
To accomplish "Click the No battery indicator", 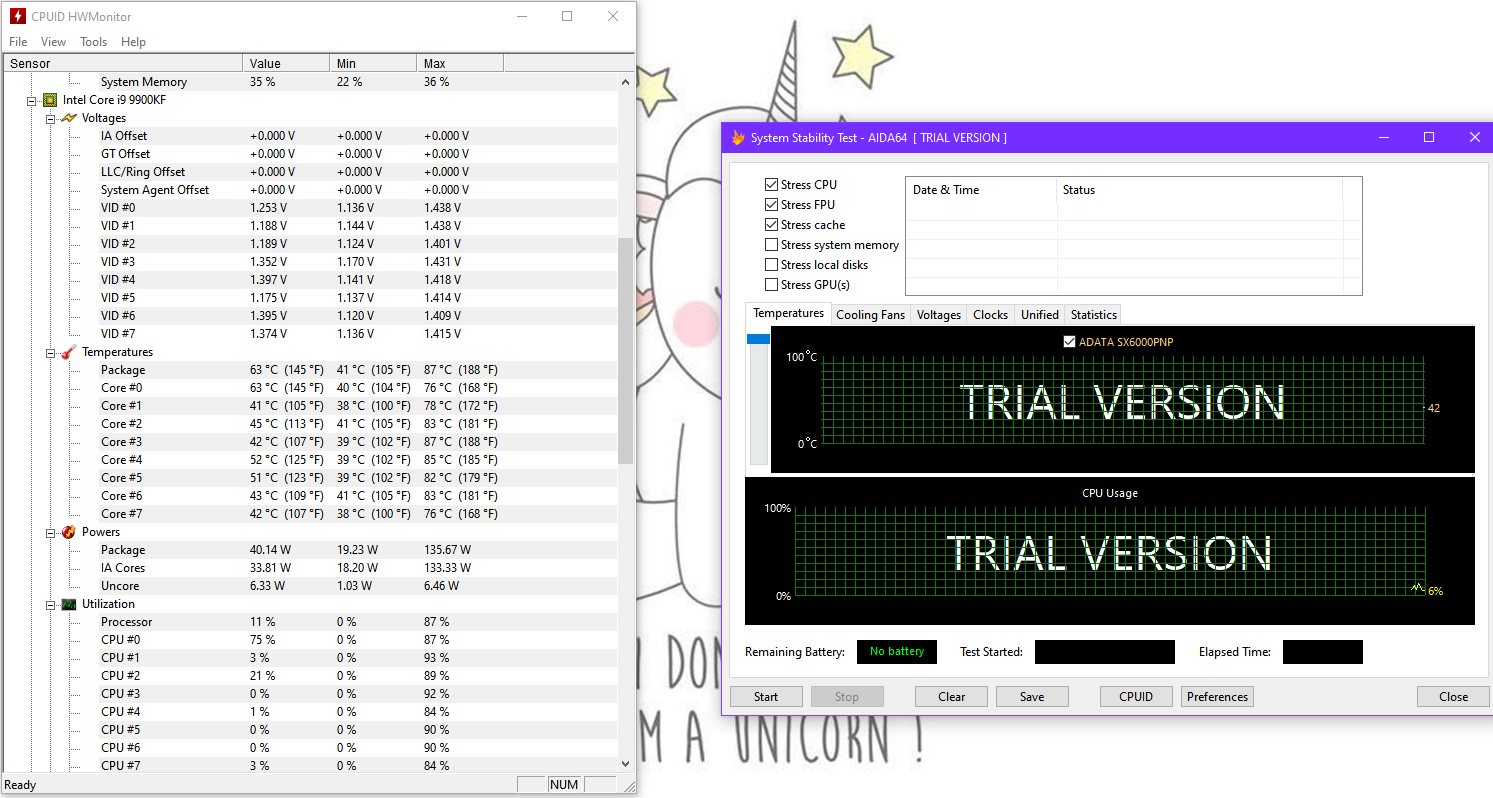I will pyautogui.click(x=897, y=652).
